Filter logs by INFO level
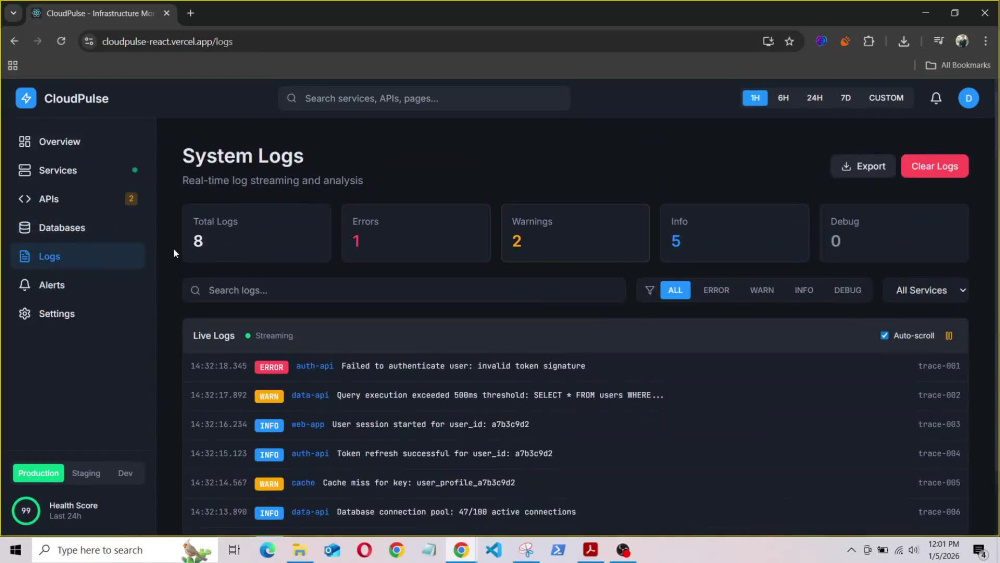 click(x=804, y=290)
